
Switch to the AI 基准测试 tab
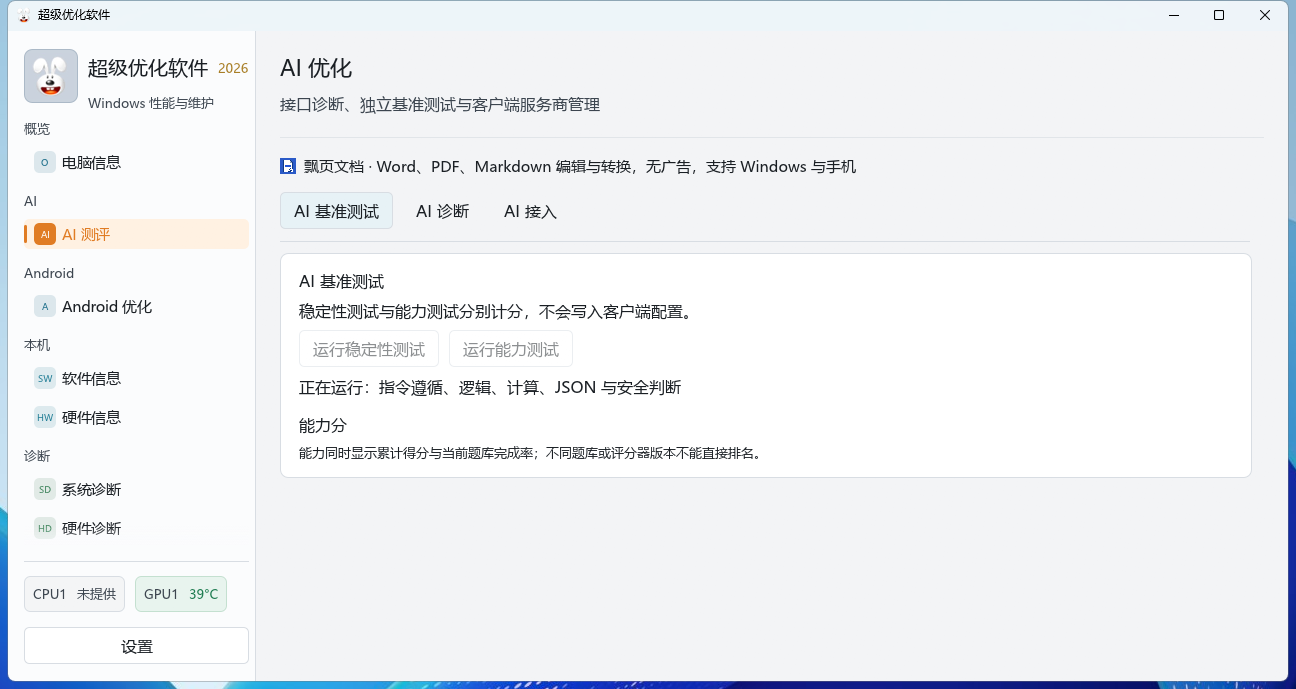(336, 211)
